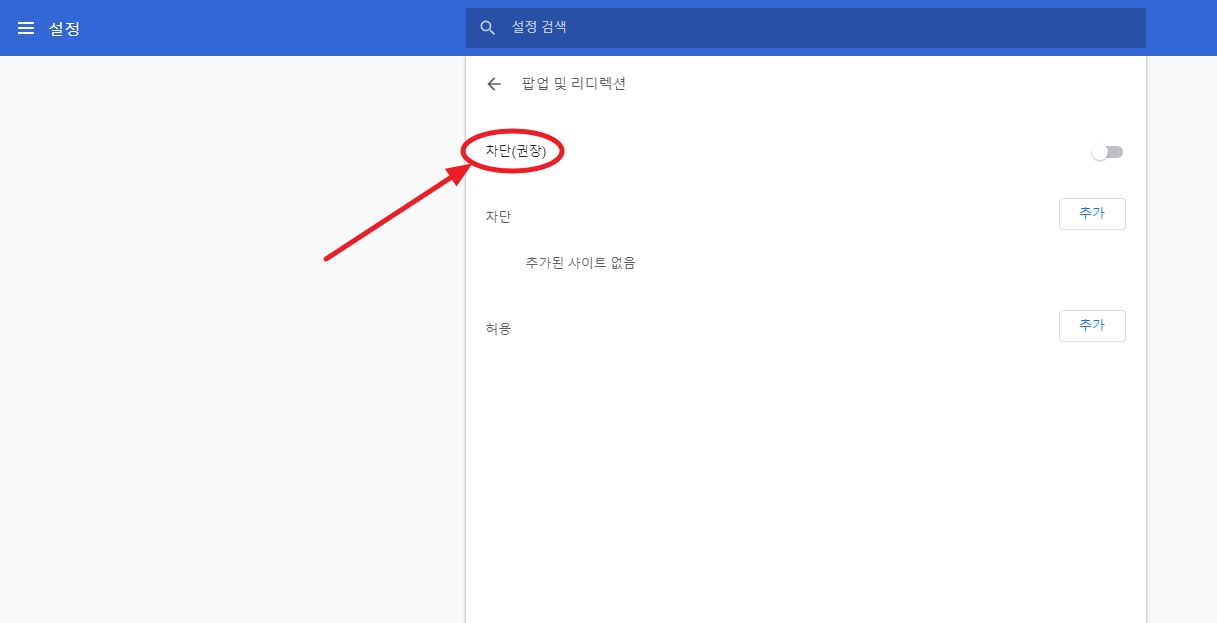Click the white knob of the toggle
This screenshot has height=623, width=1217.
click(x=1100, y=152)
